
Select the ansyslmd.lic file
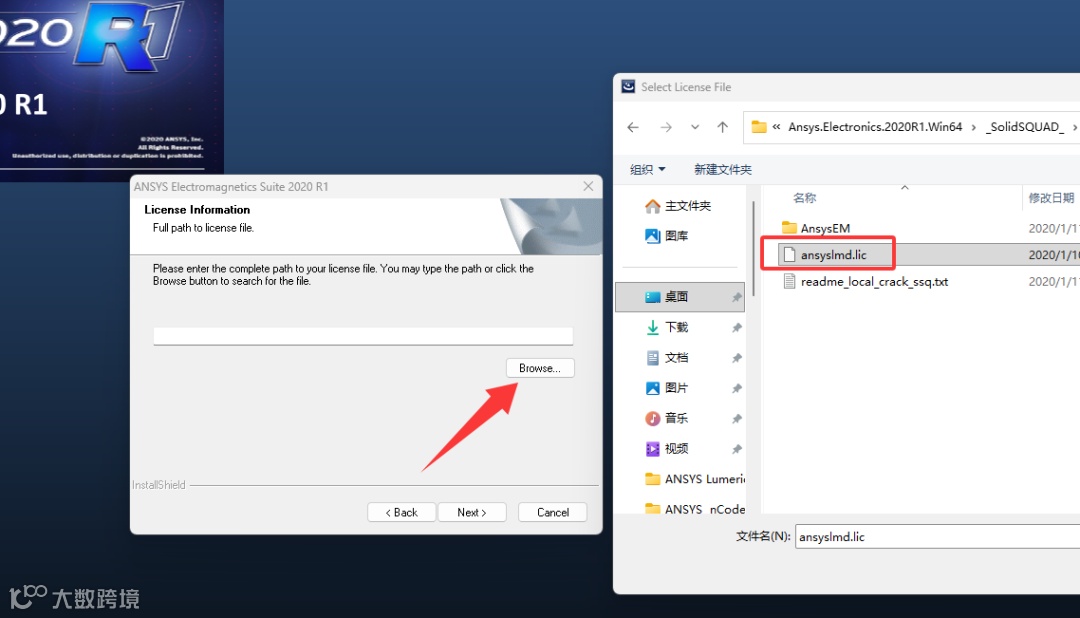pyautogui.click(x=833, y=255)
